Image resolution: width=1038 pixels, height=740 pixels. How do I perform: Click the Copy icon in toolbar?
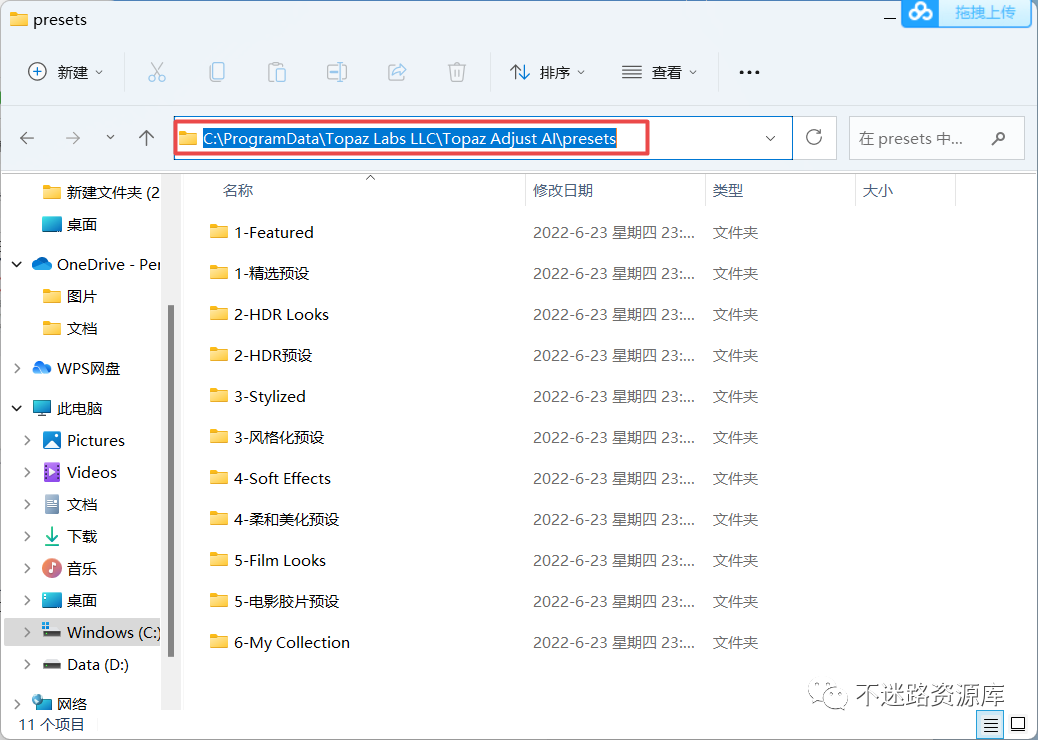(x=216, y=72)
